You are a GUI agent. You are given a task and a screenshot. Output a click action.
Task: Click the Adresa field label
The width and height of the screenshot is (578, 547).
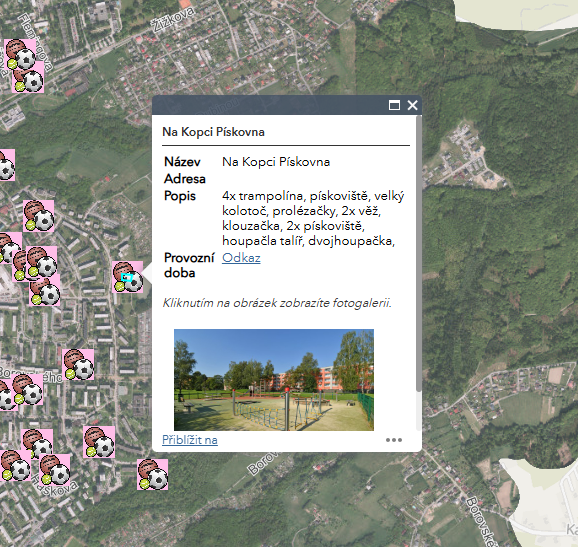[185, 179]
